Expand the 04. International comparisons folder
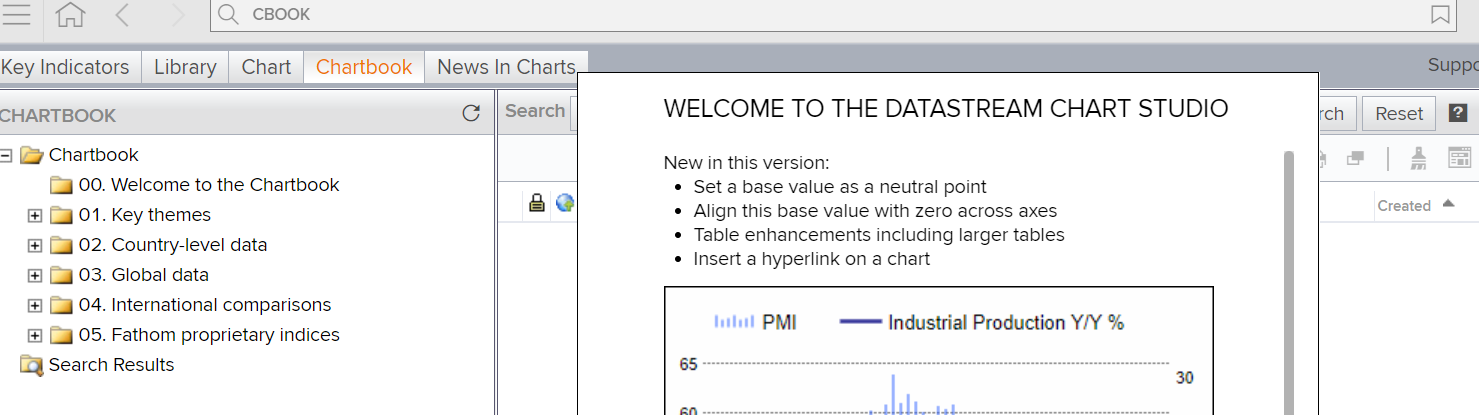The width and height of the screenshot is (1479, 415). [x=35, y=305]
